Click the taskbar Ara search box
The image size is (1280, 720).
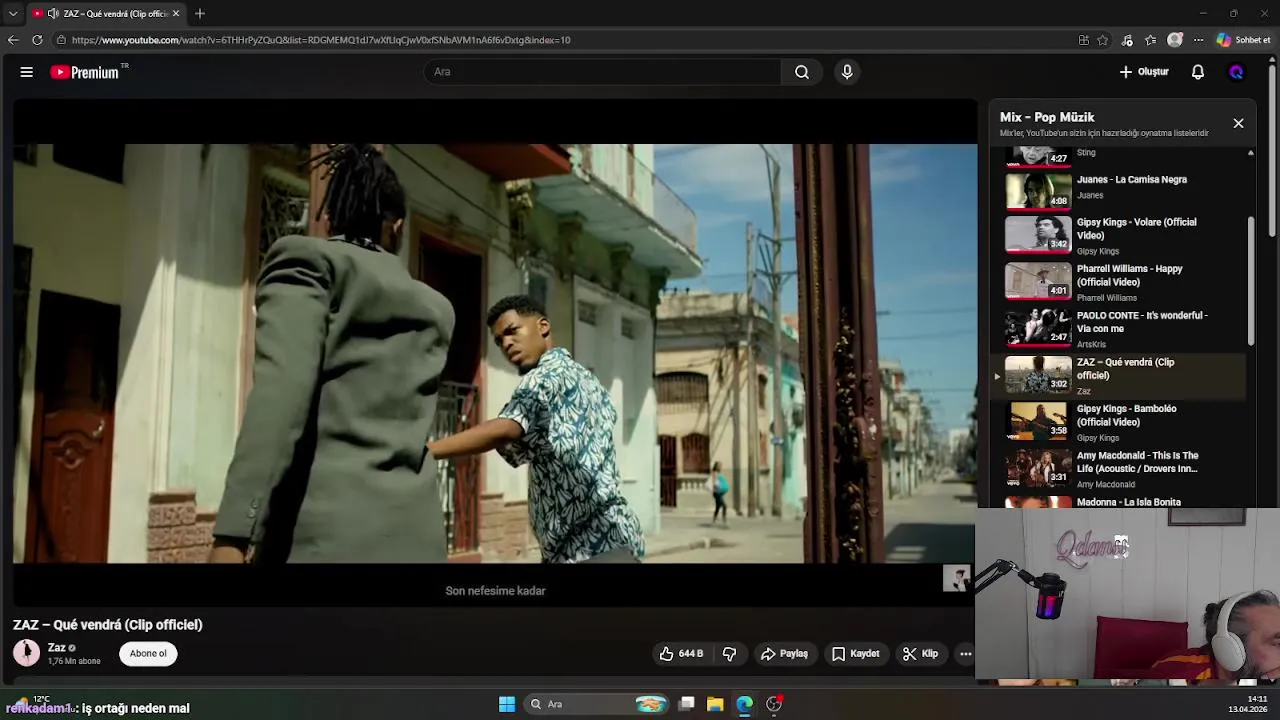(x=598, y=704)
